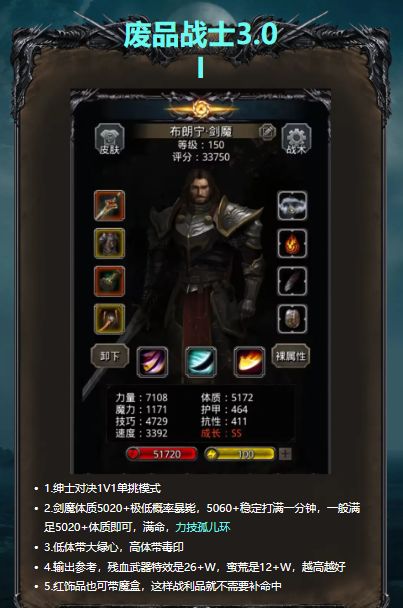
Task: Click the 卸下 unequip button
Action: tap(110, 356)
